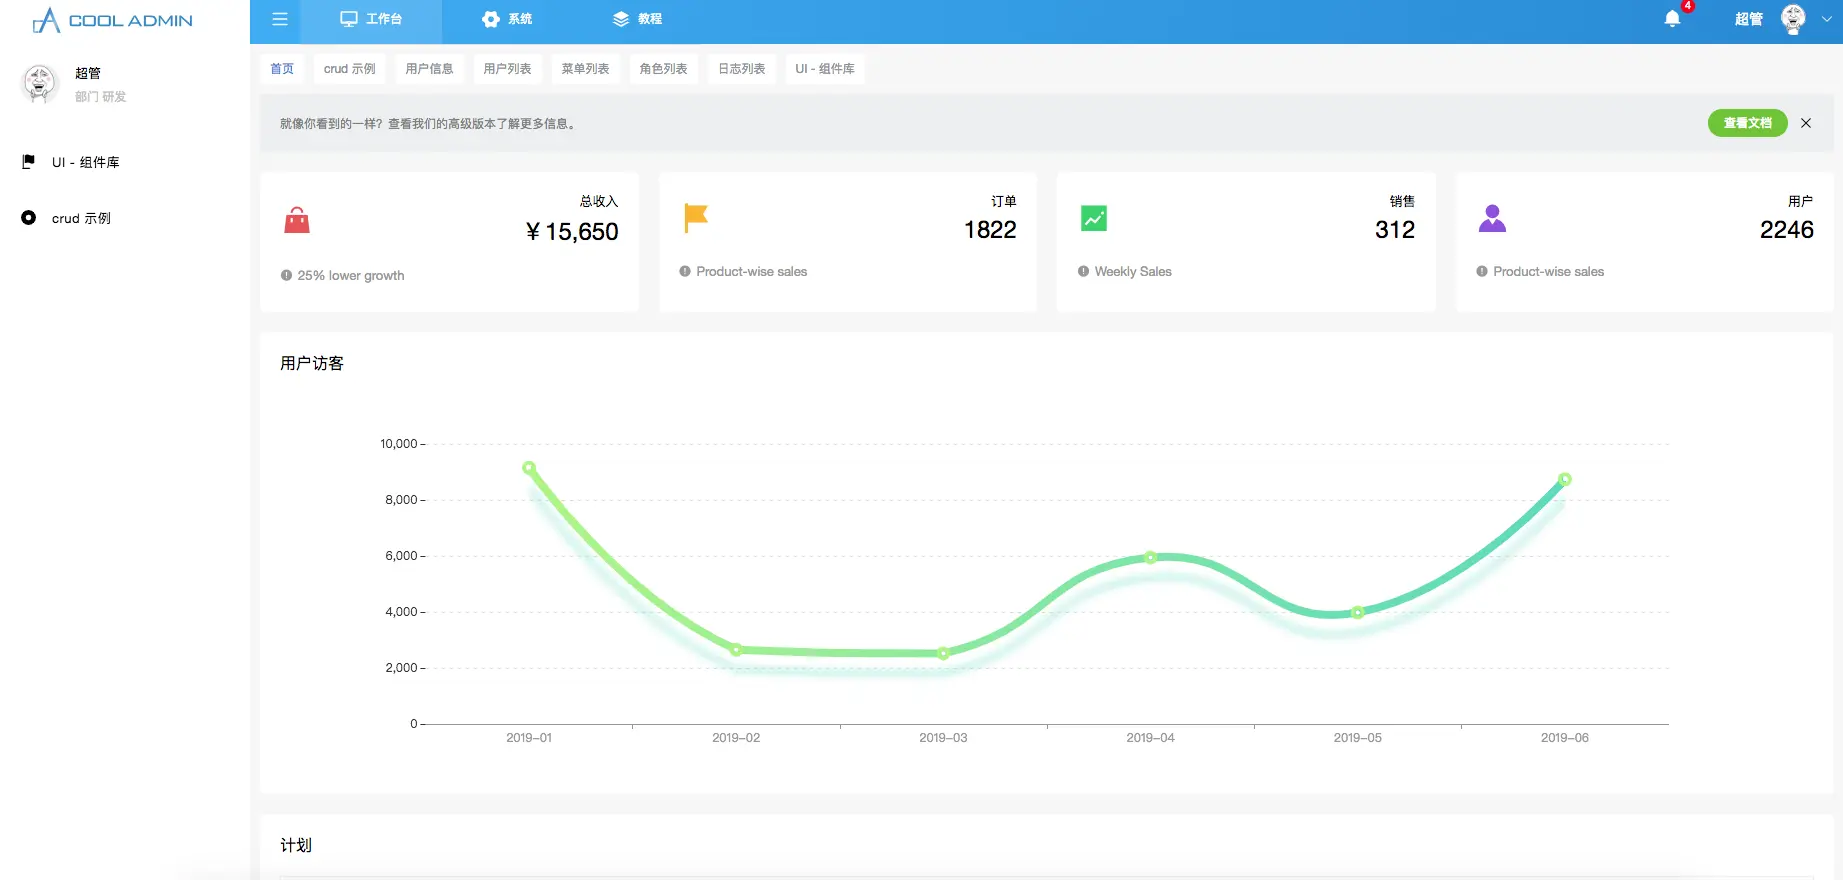Click the Cool Admin logo
This screenshot has height=880, width=1843.
pos(113,20)
